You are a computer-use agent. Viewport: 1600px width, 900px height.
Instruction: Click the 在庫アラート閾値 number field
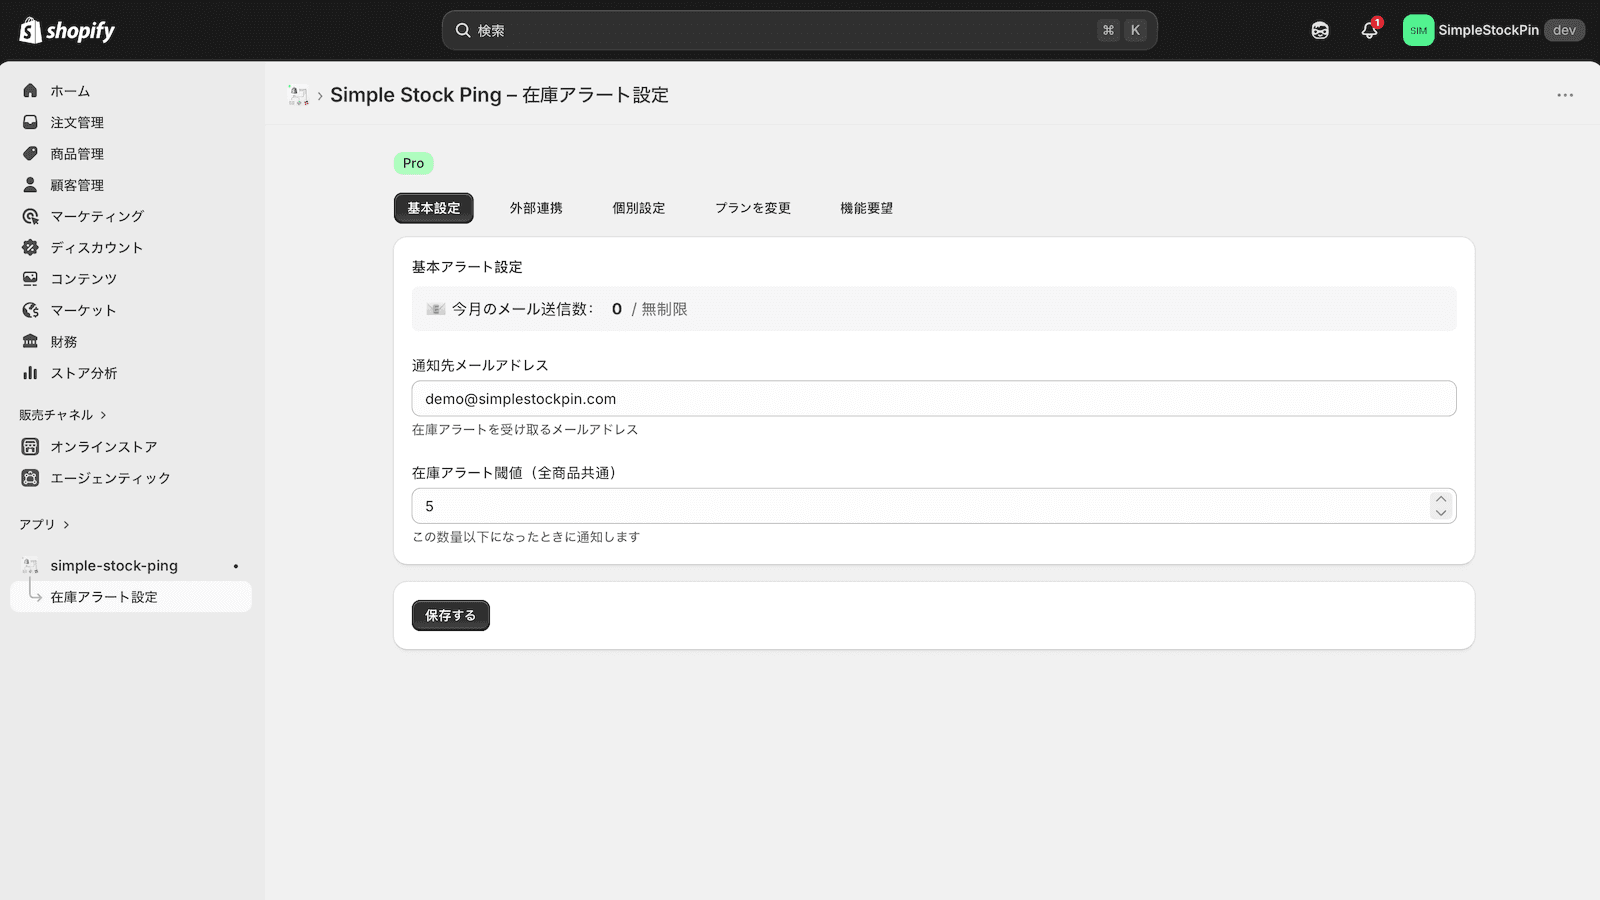click(x=934, y=506)
